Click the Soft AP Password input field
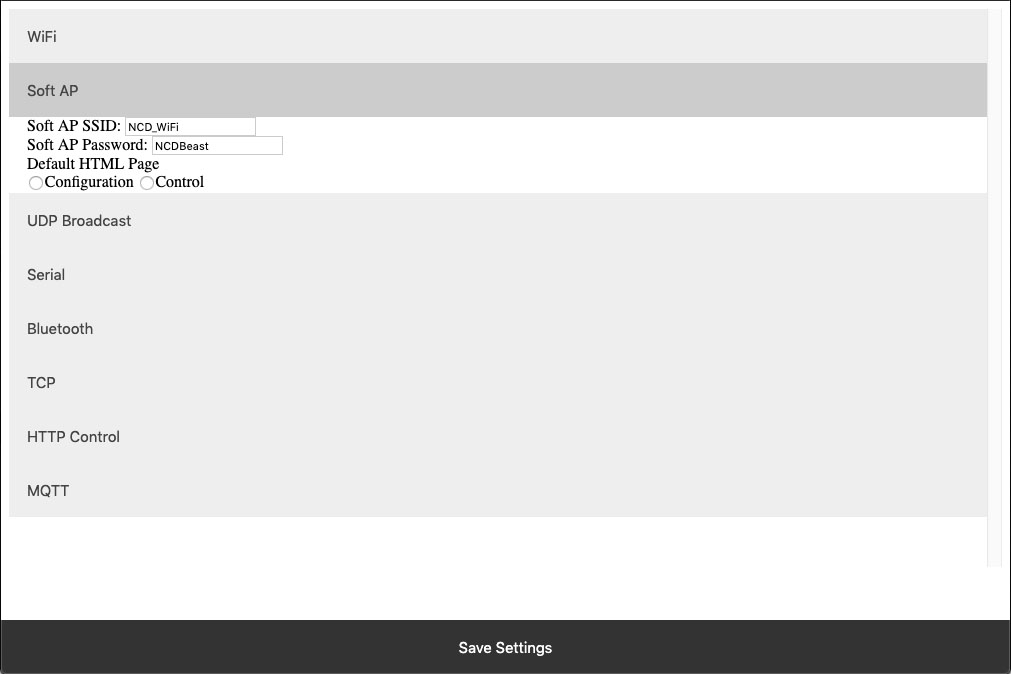The height and width of the screenshot is (674, 1011). click(217, 146)
